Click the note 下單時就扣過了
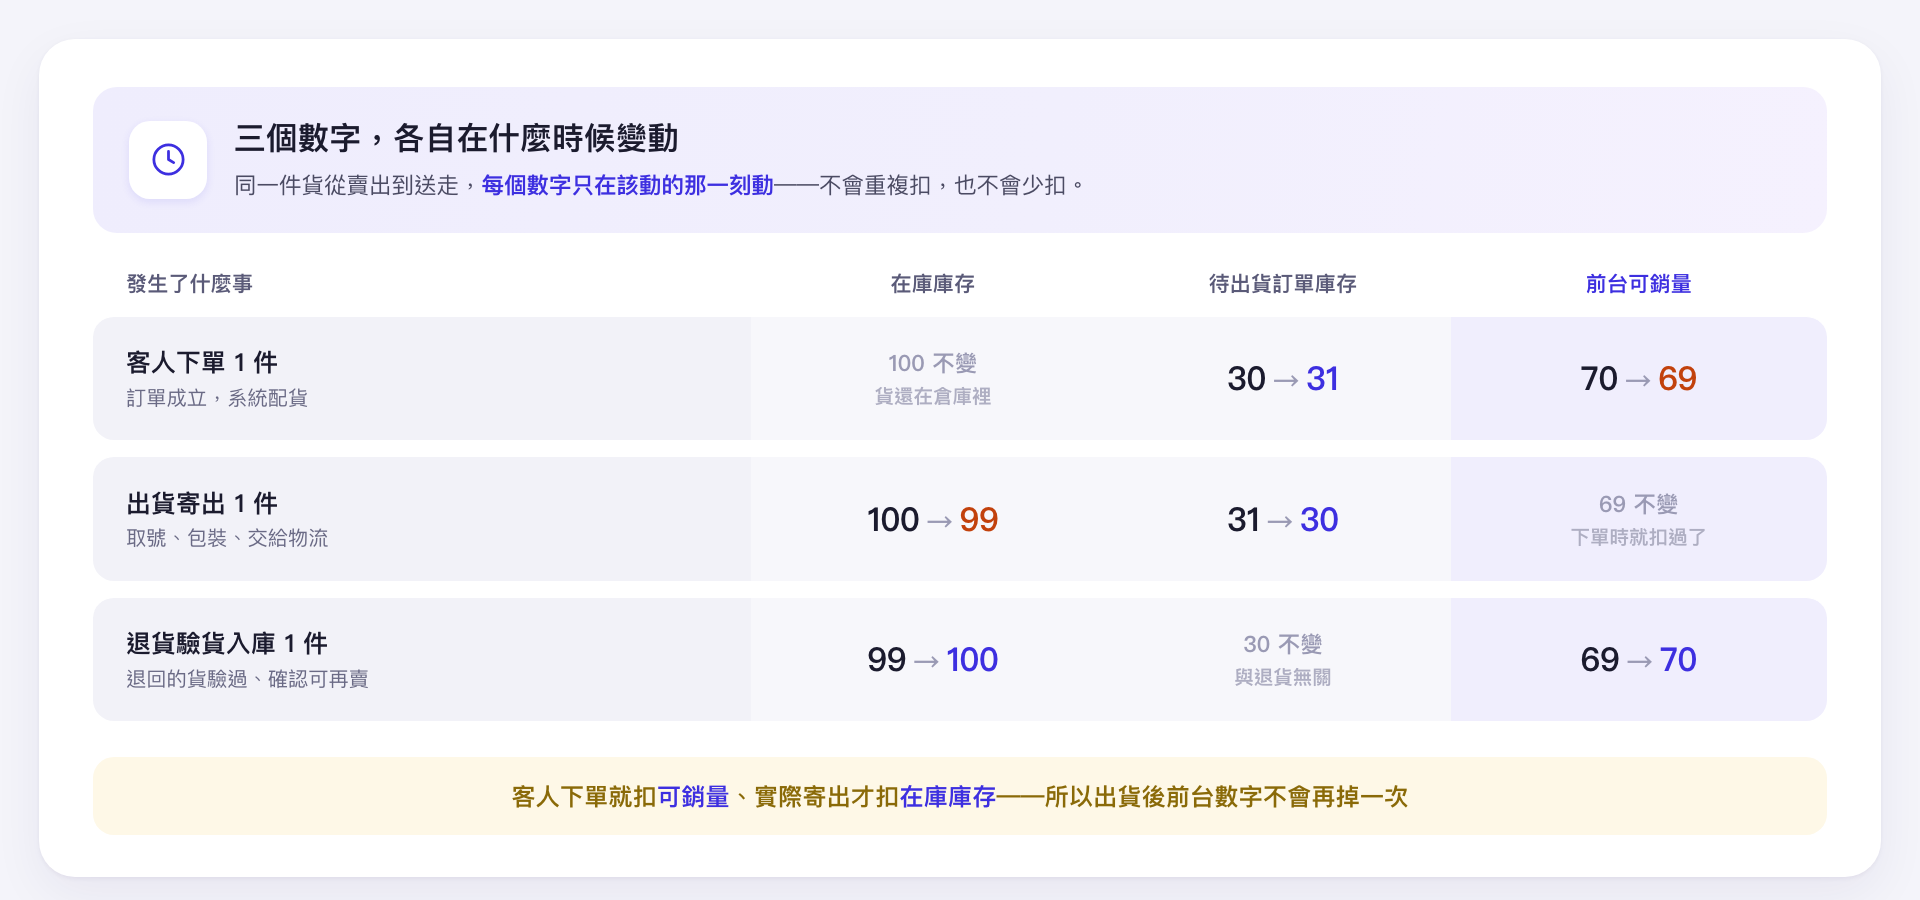The width and height of the screenshot is (1920, 900). point(1638,537)
